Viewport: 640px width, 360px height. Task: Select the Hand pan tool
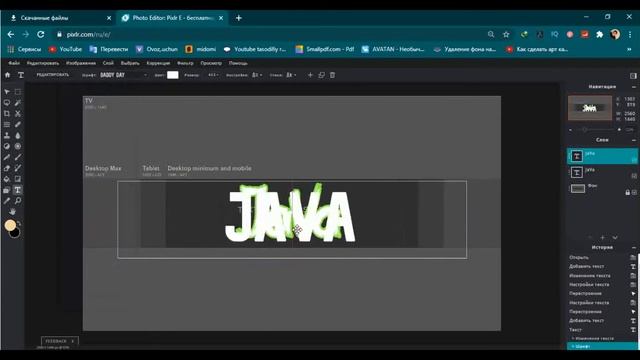[x=13, y=211]
